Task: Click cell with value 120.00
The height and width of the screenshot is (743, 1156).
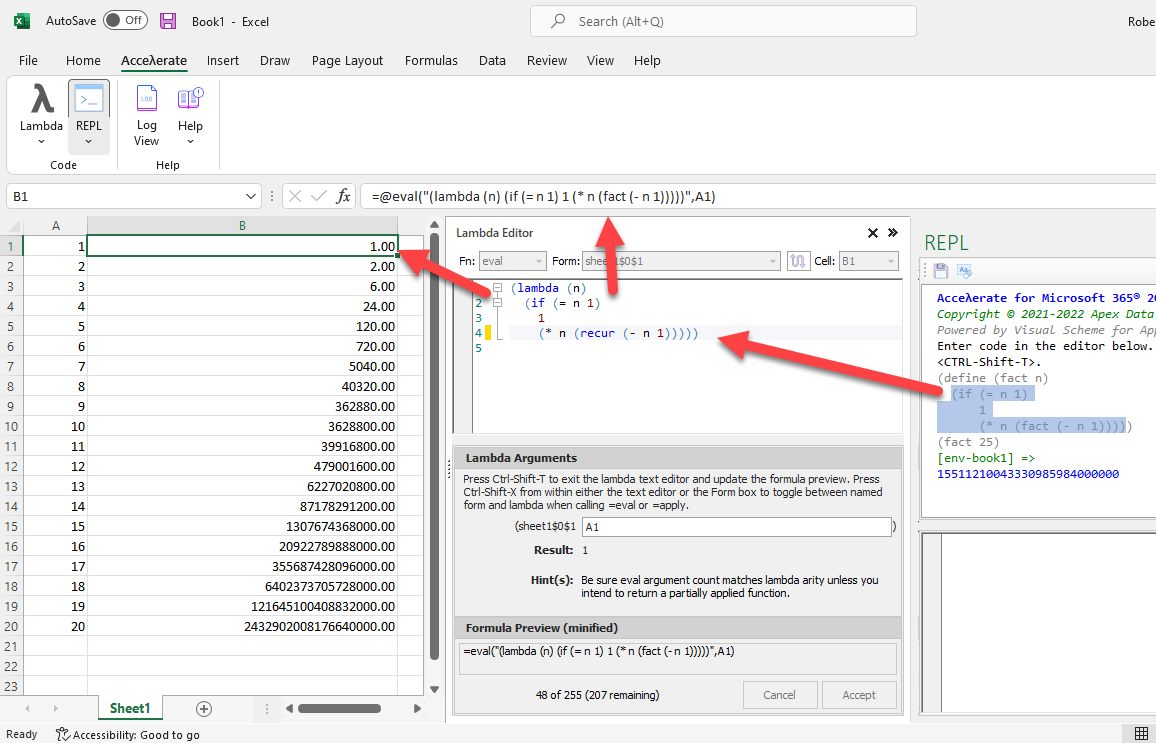Action: click(242, 326)
